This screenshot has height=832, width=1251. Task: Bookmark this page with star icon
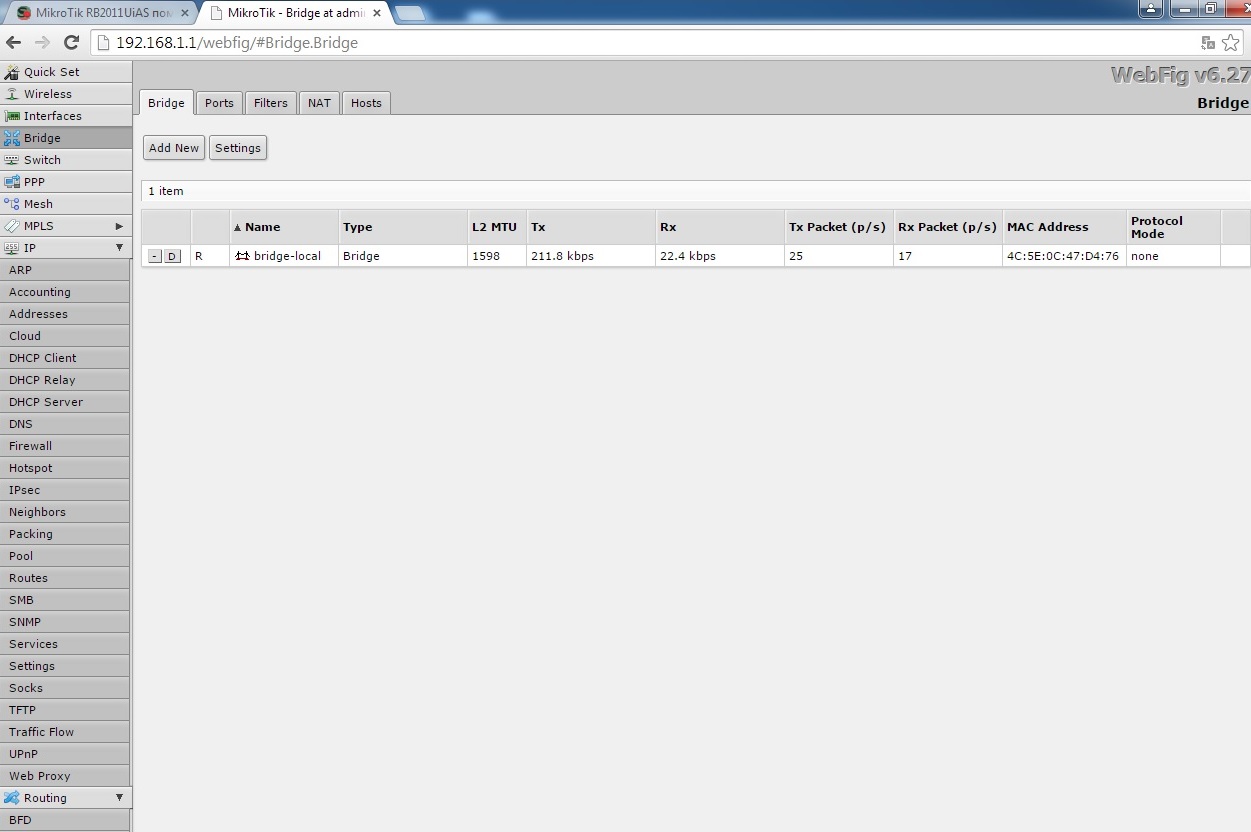(1231, 43)
